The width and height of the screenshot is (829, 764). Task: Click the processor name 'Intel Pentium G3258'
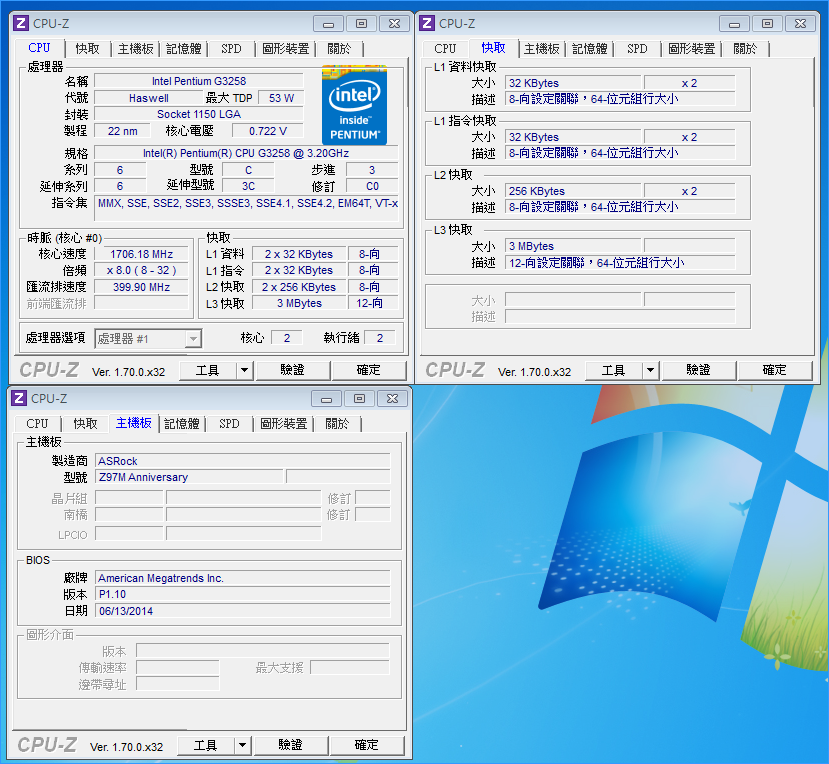click(x=199, y=81)
